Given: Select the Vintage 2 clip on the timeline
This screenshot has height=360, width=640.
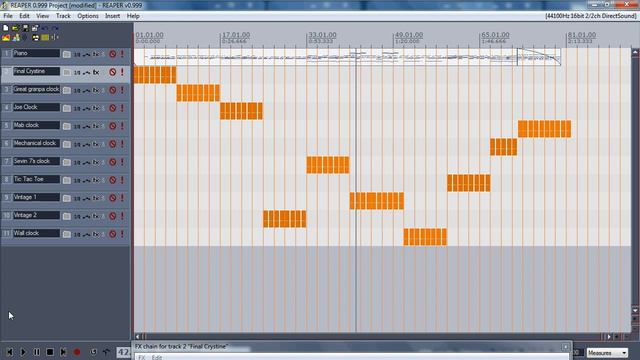Looking at the screenshot, I should pos(284,219).
